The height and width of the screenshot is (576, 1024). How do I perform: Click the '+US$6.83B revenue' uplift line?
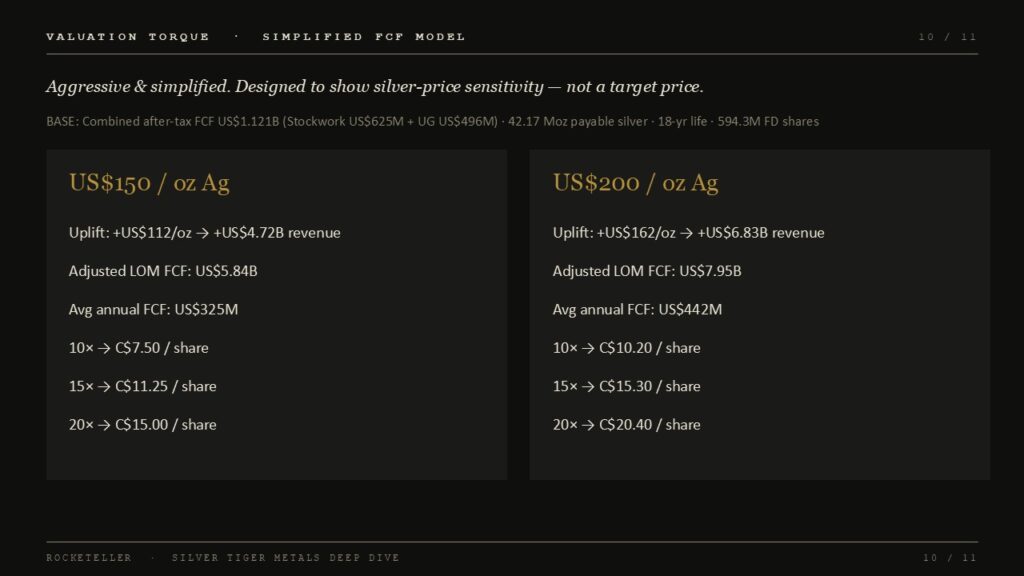coord(688,232)
